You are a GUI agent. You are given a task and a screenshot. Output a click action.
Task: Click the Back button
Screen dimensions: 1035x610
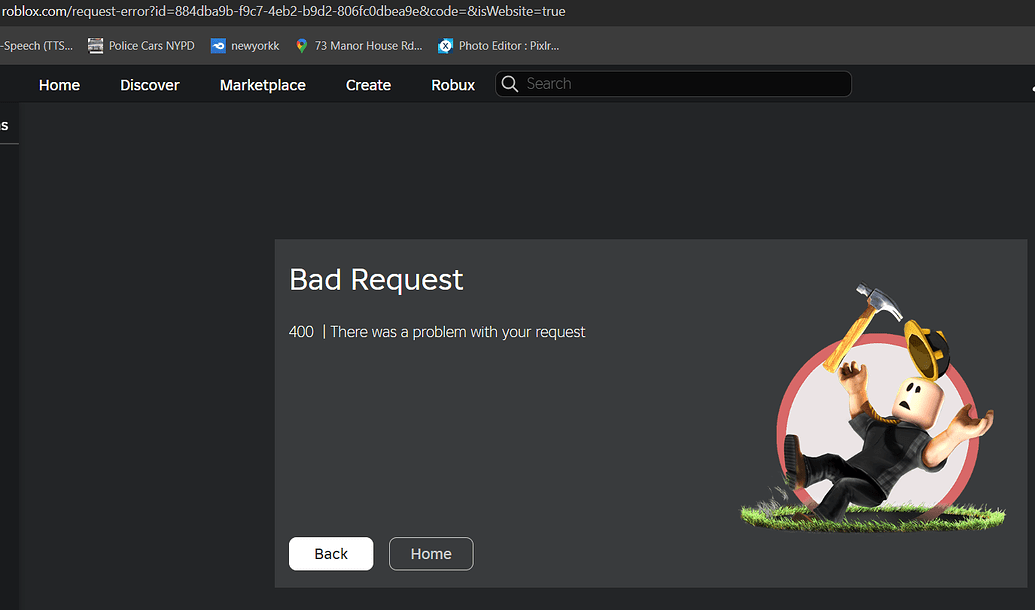(x=331, y=553)
